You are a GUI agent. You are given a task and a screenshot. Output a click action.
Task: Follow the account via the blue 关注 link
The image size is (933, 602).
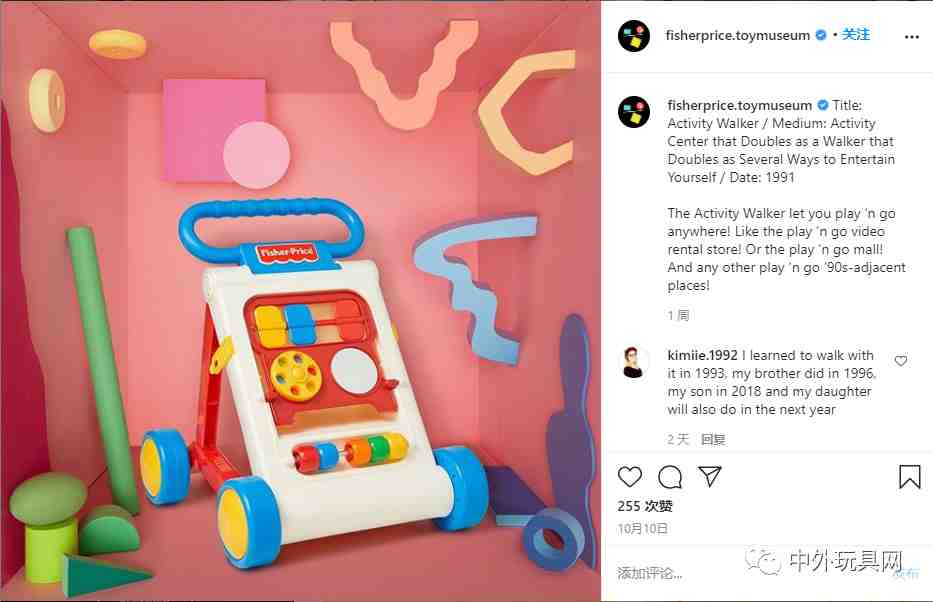point(856,35)
